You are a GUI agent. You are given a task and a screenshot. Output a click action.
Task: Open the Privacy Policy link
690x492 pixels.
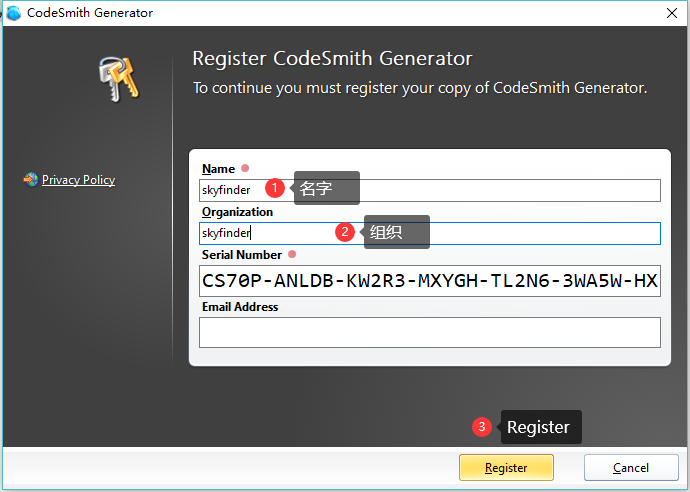coord(78,180)
